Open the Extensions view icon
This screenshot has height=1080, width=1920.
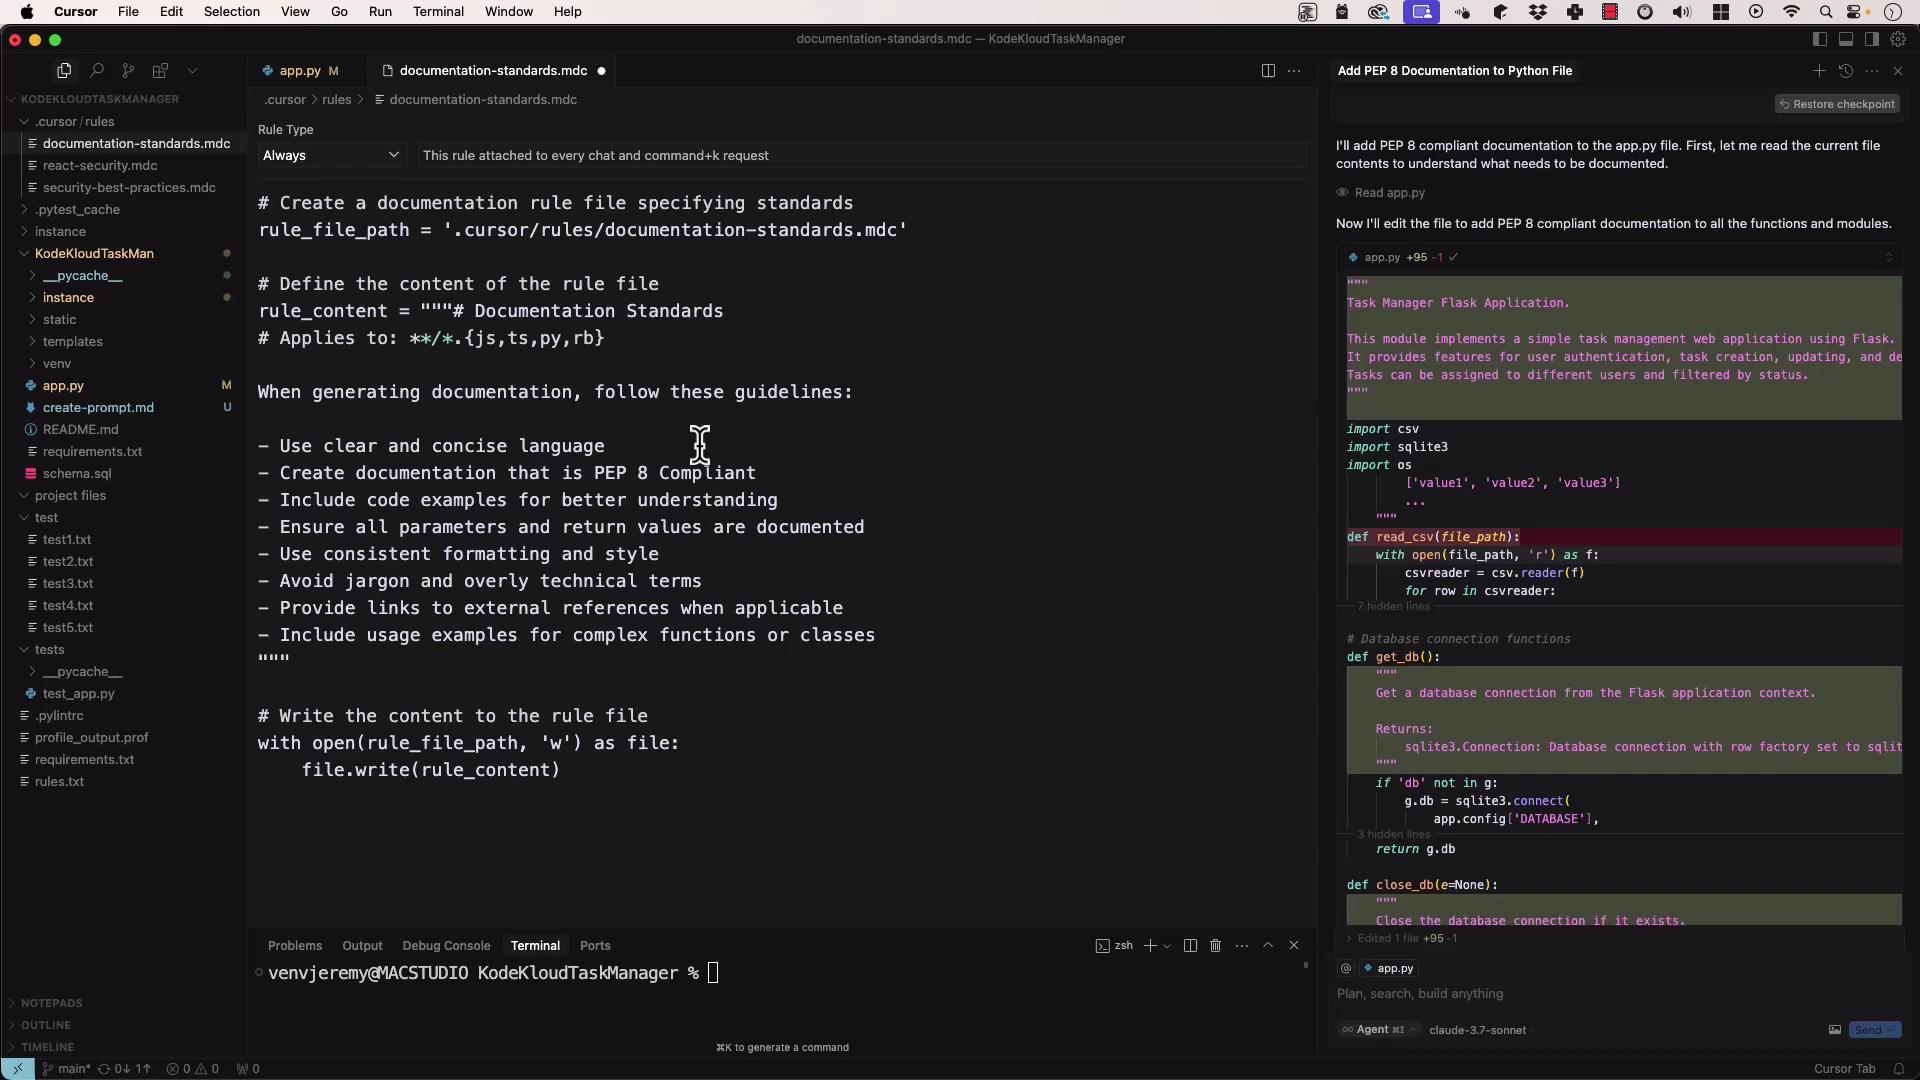(x=160, y=71)
